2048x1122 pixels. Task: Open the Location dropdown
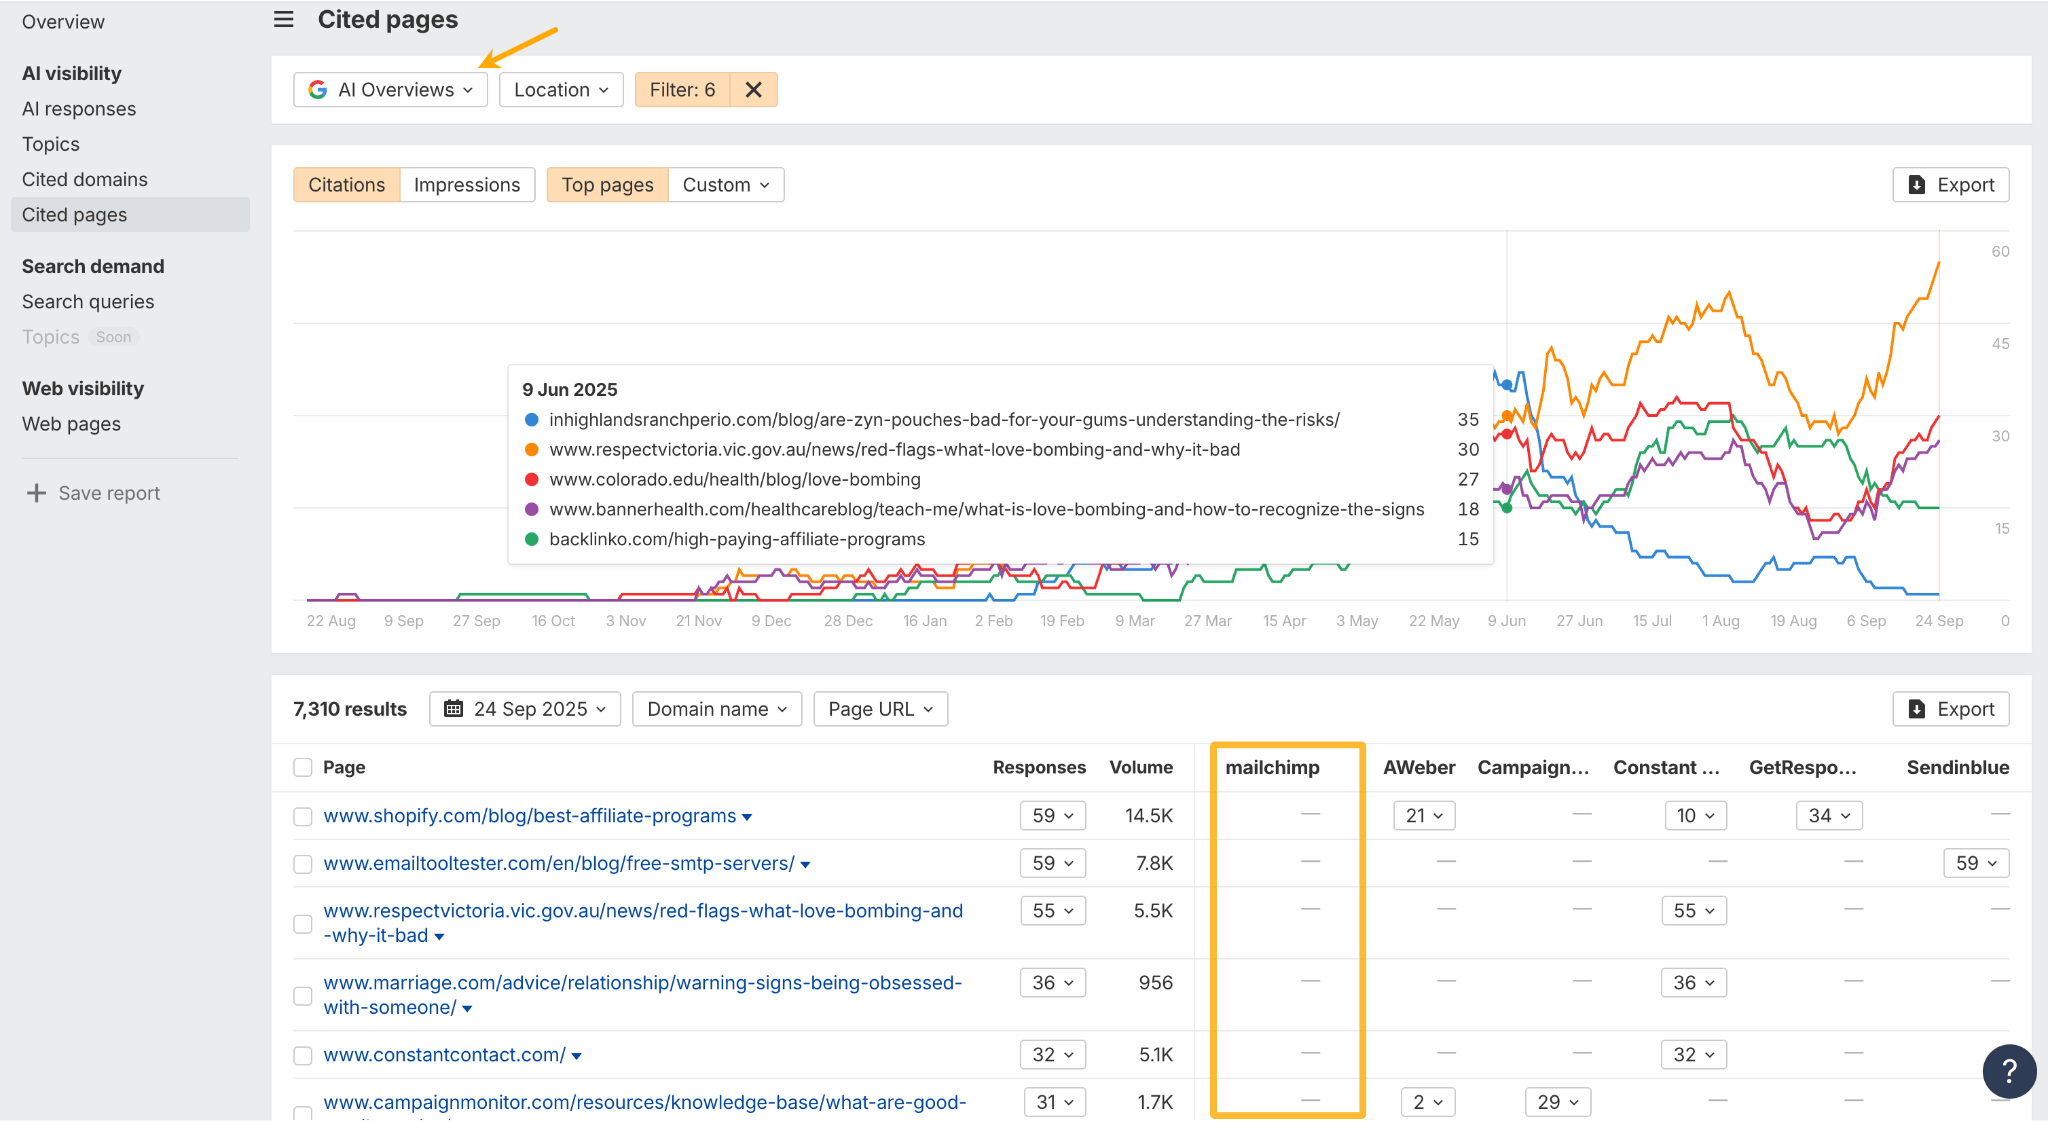tap(560, 89)
